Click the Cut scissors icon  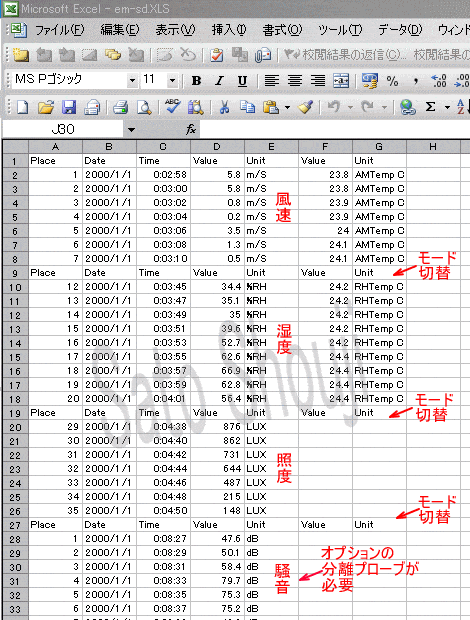[x=224, y=107]
